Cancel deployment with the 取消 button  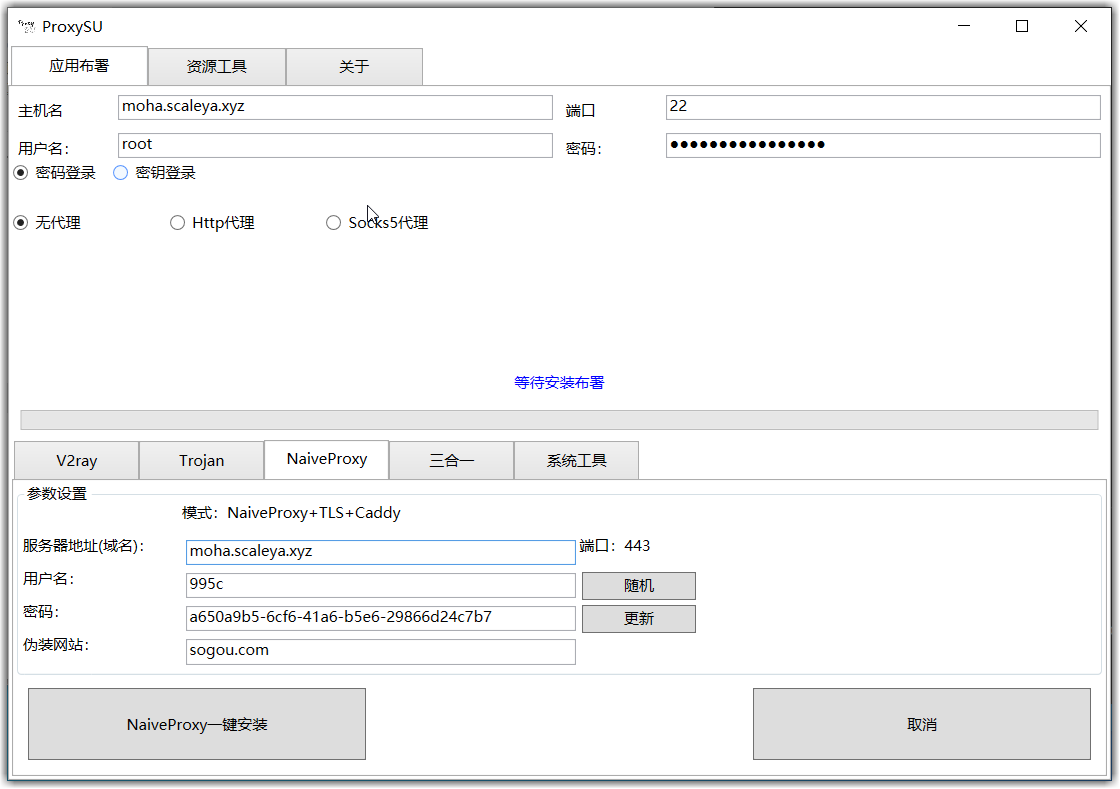pyautogui.click(x=921, y=723)
